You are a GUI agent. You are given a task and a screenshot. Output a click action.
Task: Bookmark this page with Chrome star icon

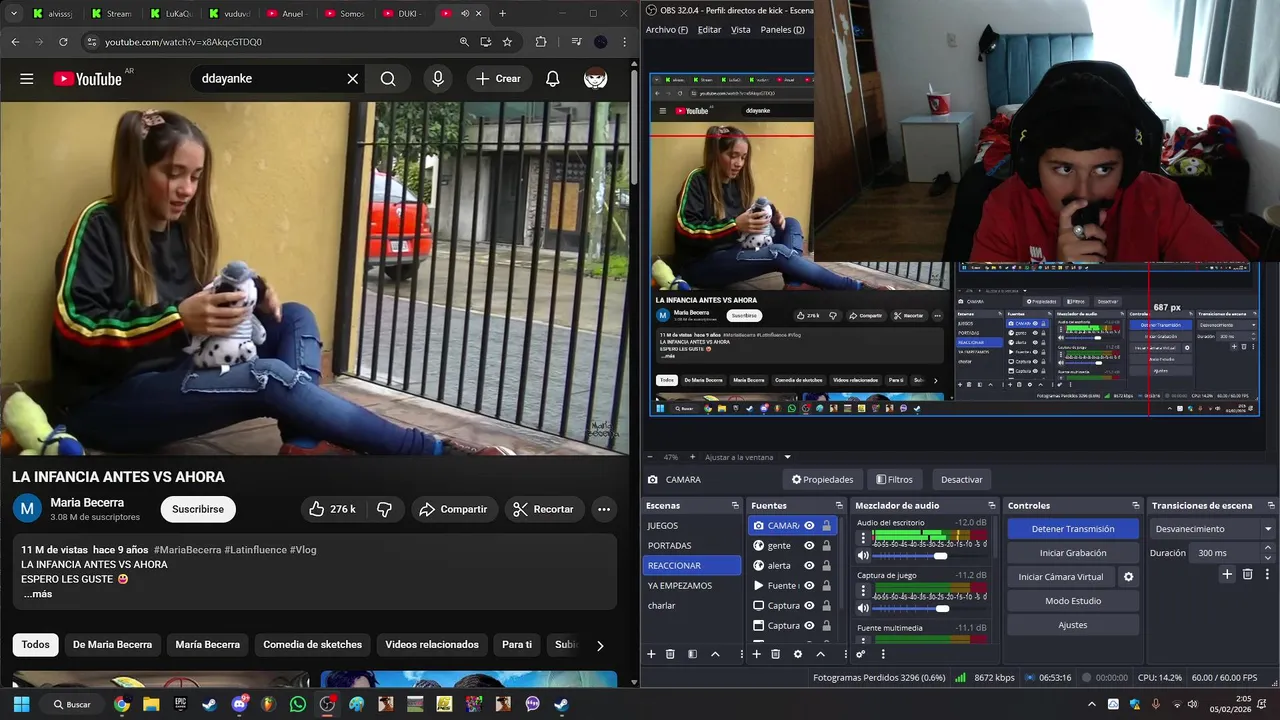507,42
